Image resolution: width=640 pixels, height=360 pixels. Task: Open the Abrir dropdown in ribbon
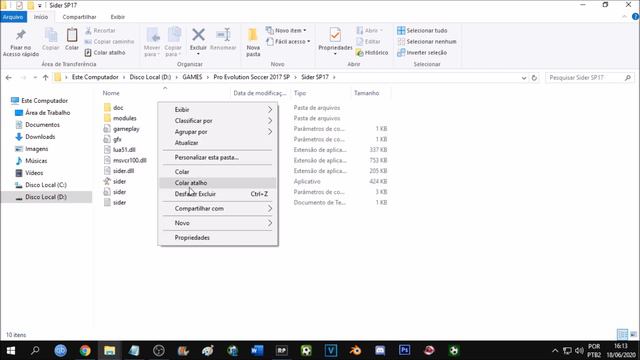pos(369,31)
